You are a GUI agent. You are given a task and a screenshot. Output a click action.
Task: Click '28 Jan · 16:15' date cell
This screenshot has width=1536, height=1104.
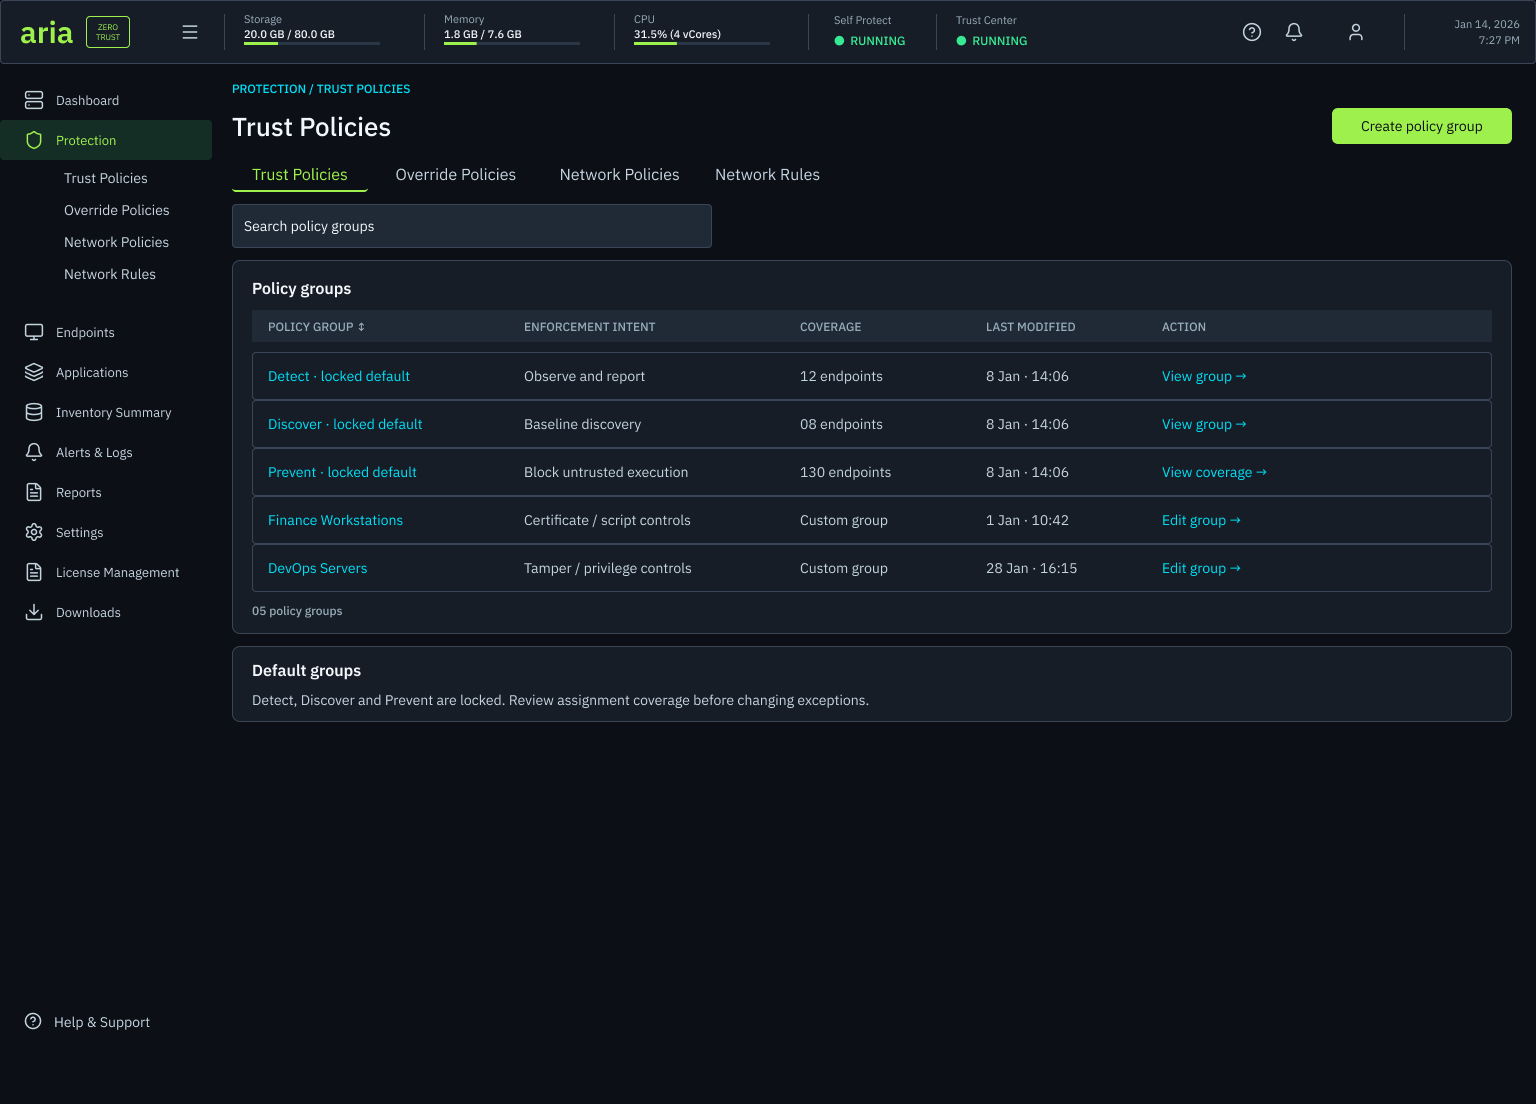1032,568
